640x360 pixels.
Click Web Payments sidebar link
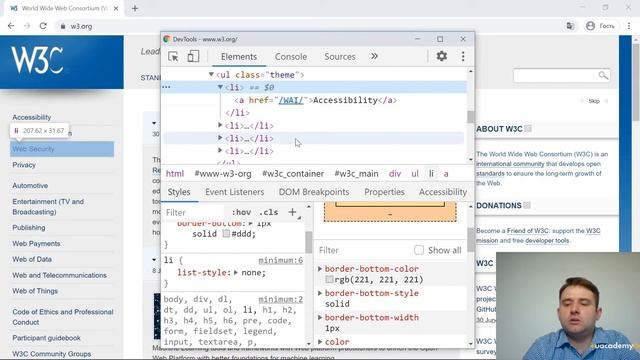[x=36, y=244]
